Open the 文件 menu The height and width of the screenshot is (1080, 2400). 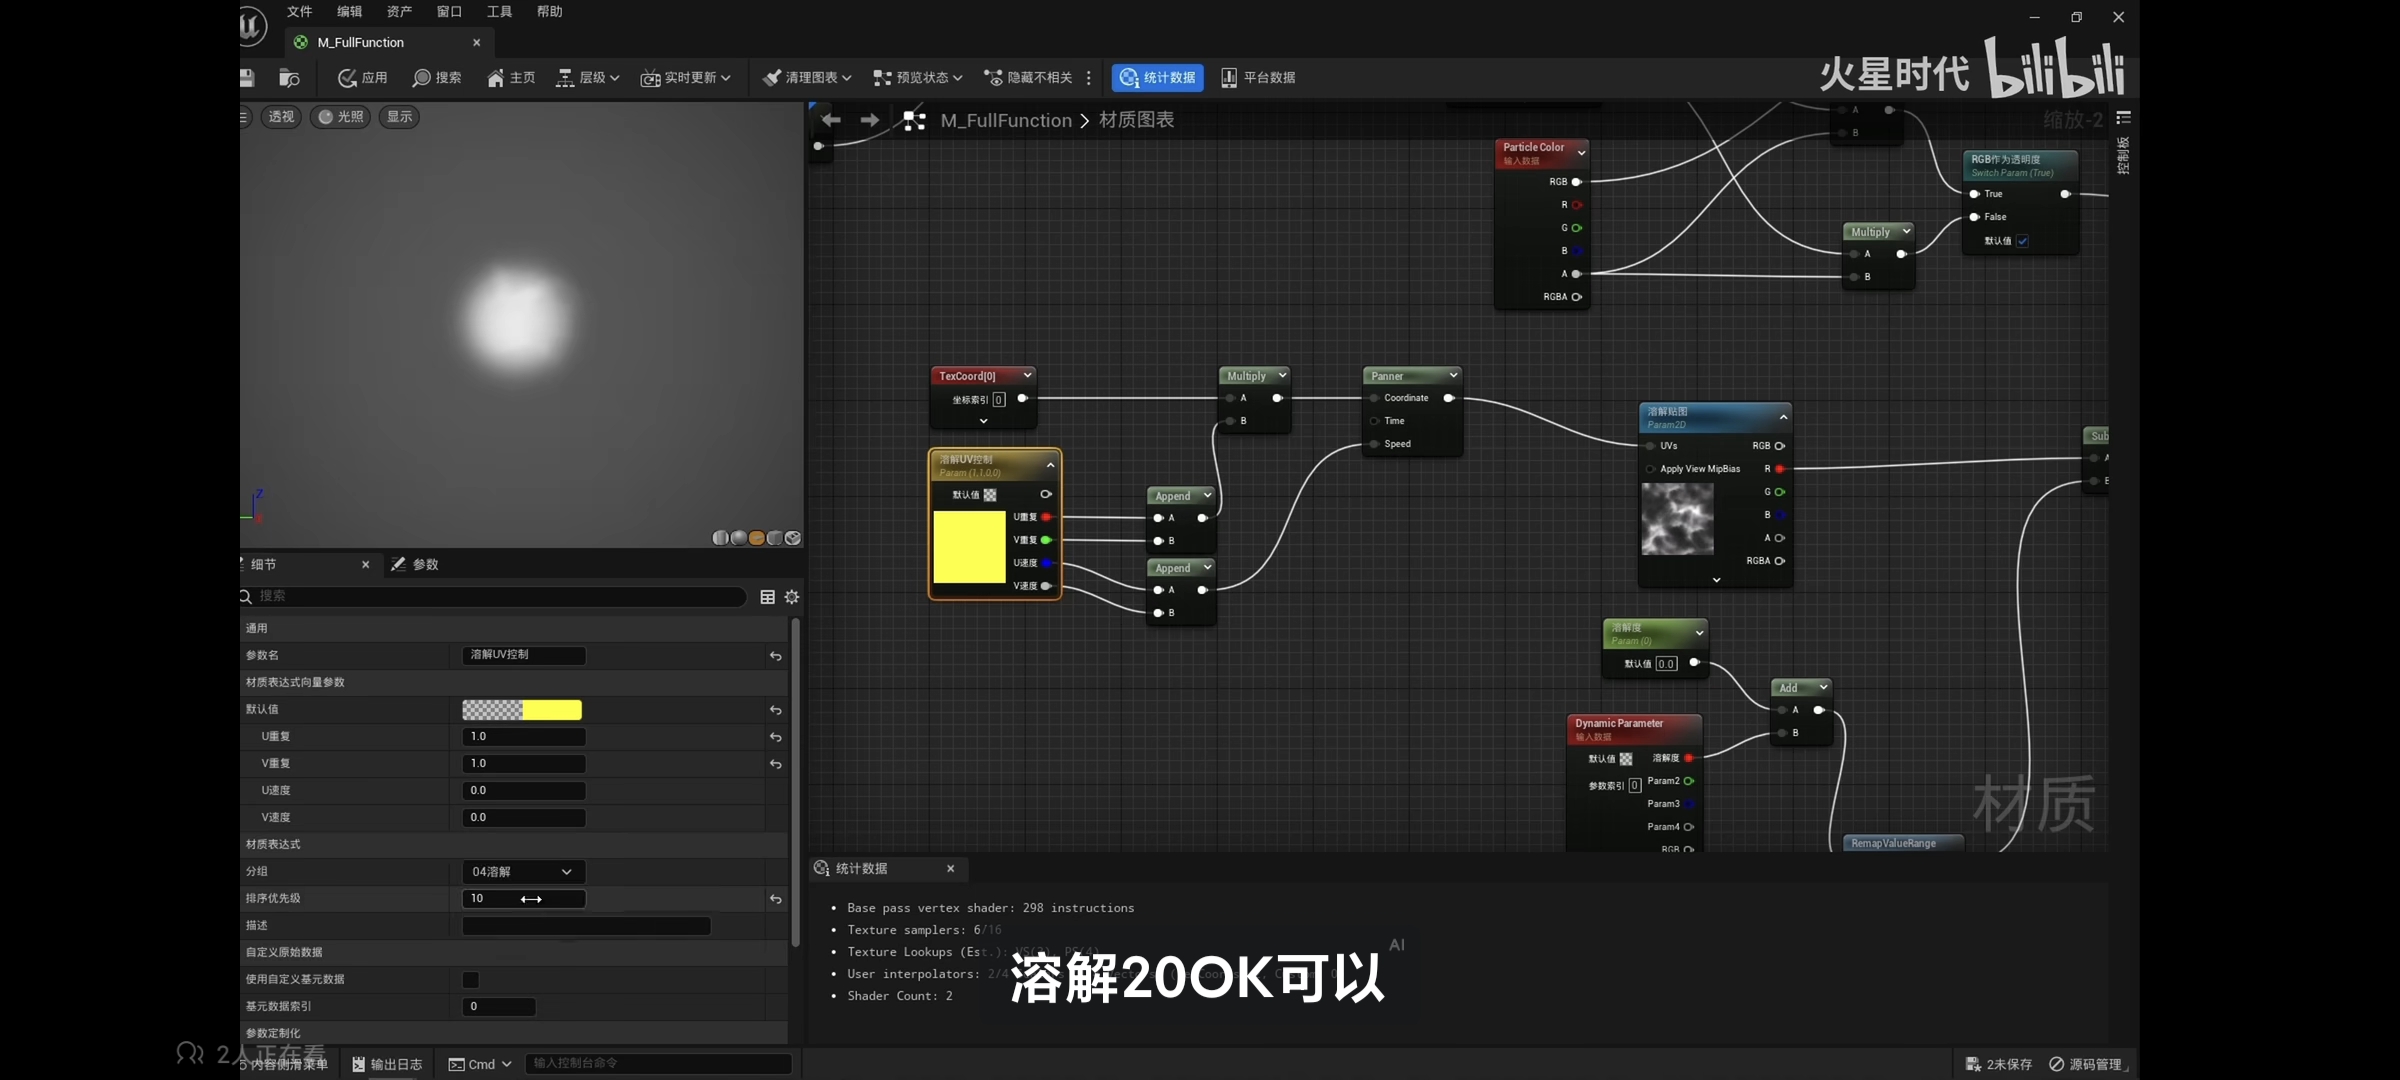[x=299, y=12]
